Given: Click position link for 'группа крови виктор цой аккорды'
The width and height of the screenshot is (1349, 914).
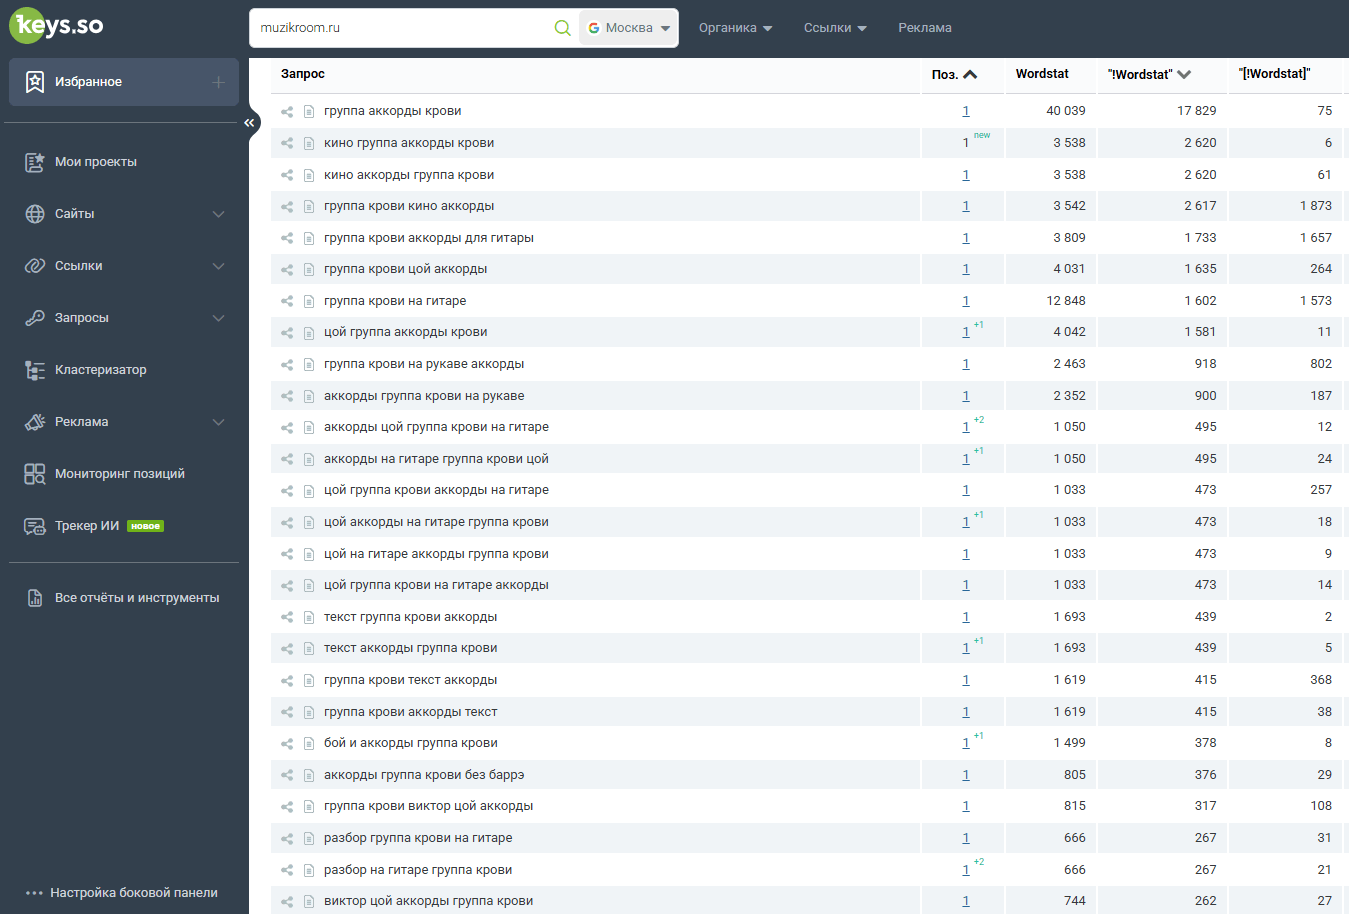Looking at the screenshot, I should click(x=966, y=806).
